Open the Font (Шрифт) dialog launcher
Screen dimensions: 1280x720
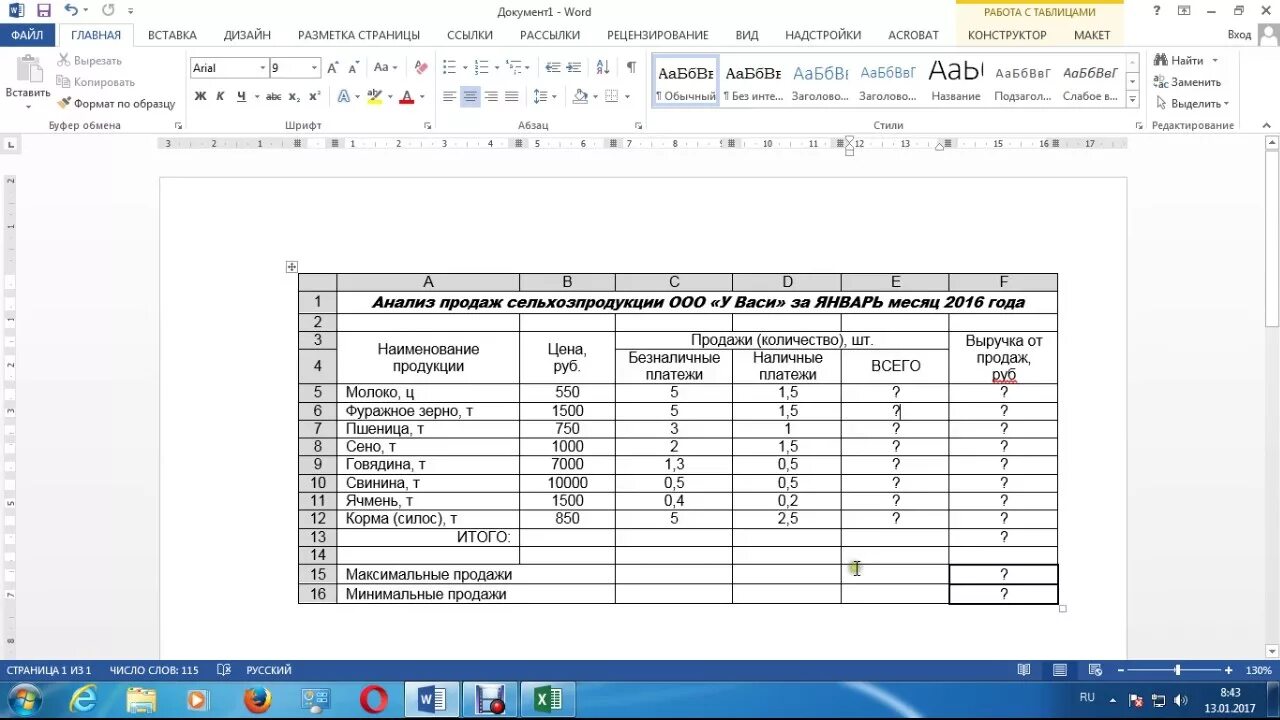point(427,126)
